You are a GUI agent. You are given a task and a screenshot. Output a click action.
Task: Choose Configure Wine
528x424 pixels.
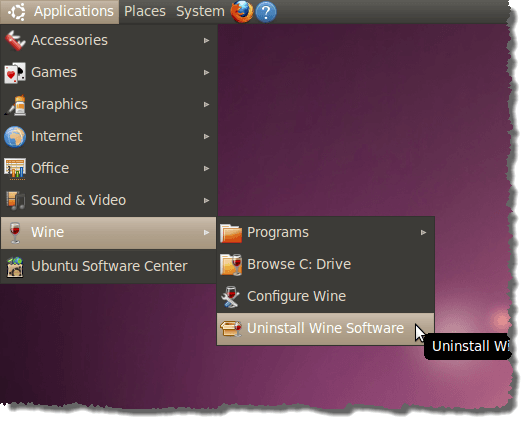(x=325, y=296)
